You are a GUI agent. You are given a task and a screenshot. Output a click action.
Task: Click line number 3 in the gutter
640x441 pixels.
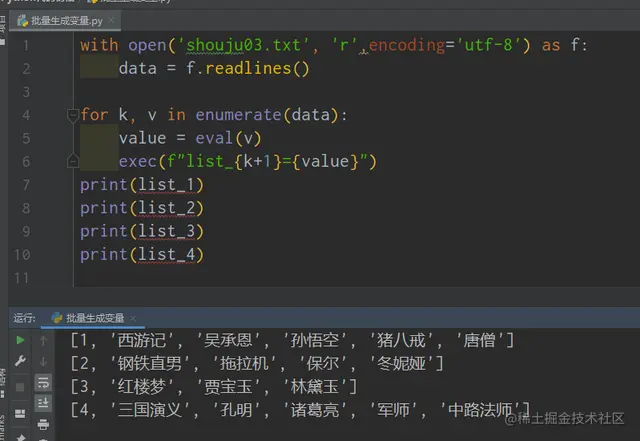click(x=26, y=92)
